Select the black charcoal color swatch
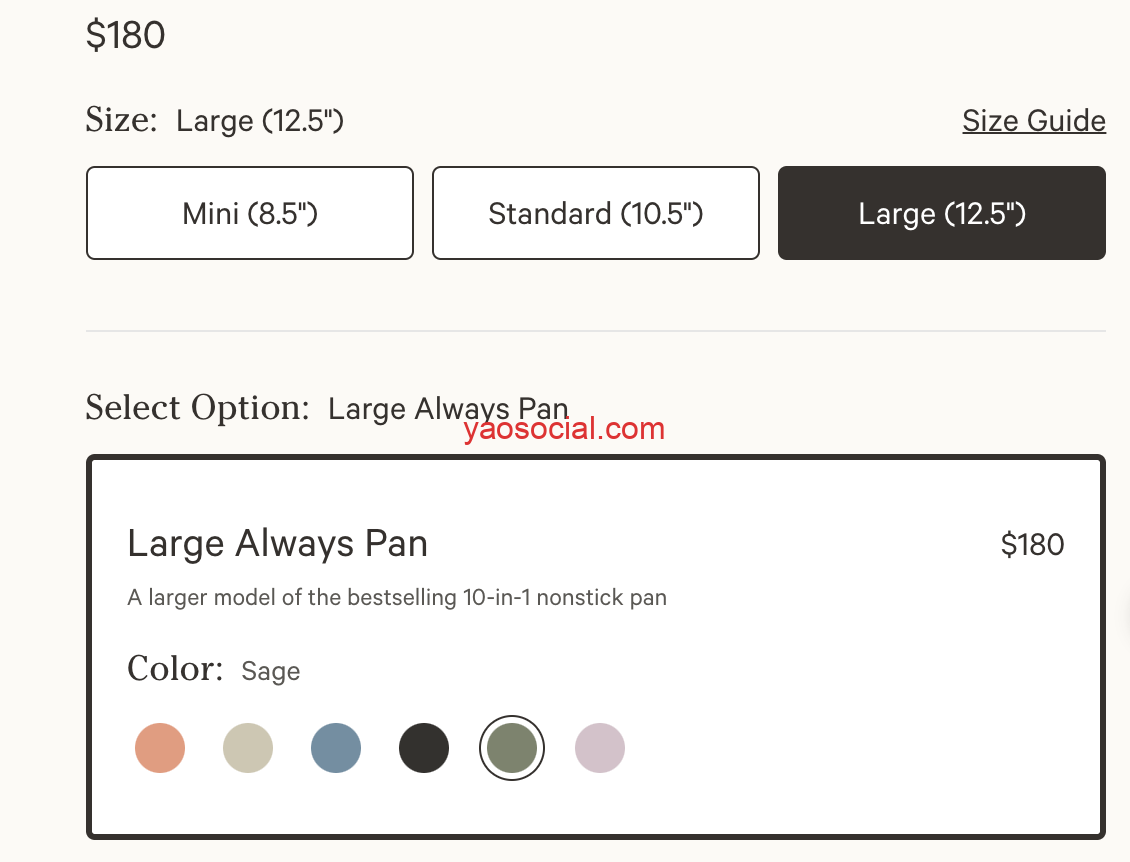 424,748
